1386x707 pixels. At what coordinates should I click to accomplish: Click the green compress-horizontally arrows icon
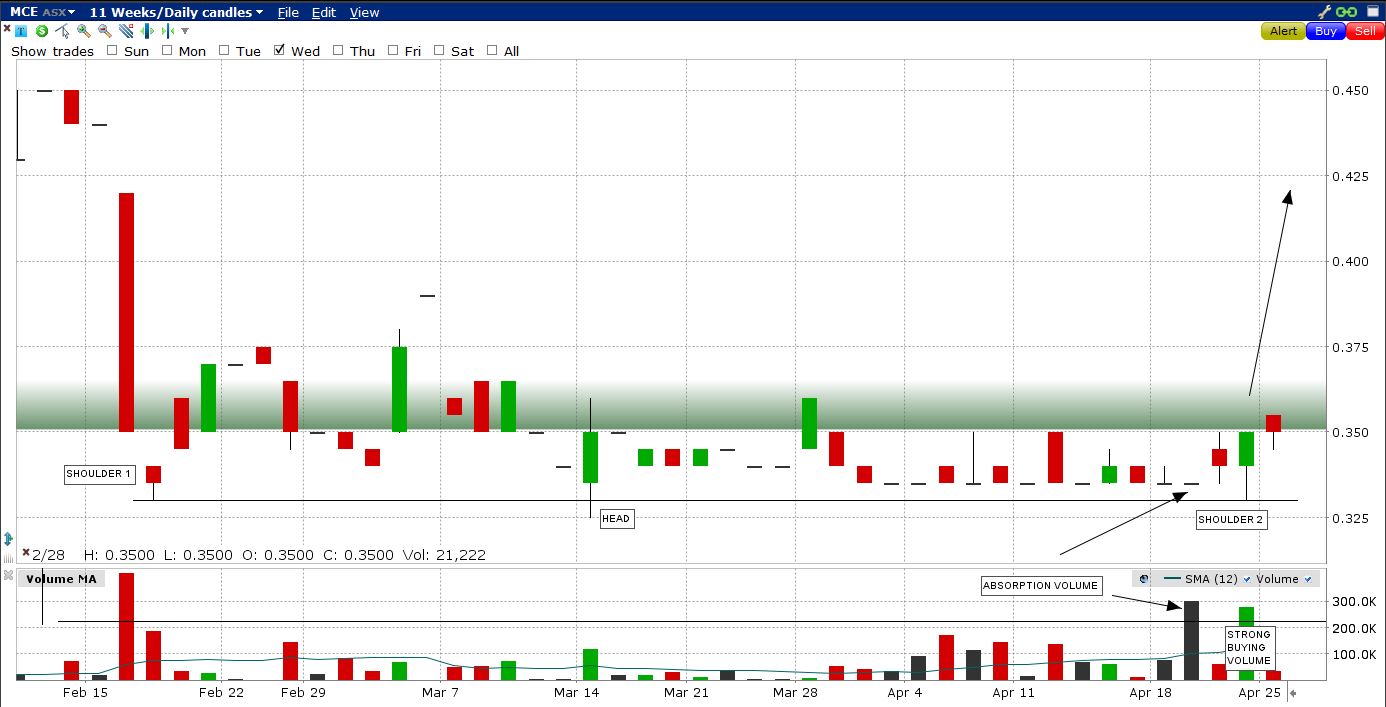pyautogui.click(x=167, y=31)
